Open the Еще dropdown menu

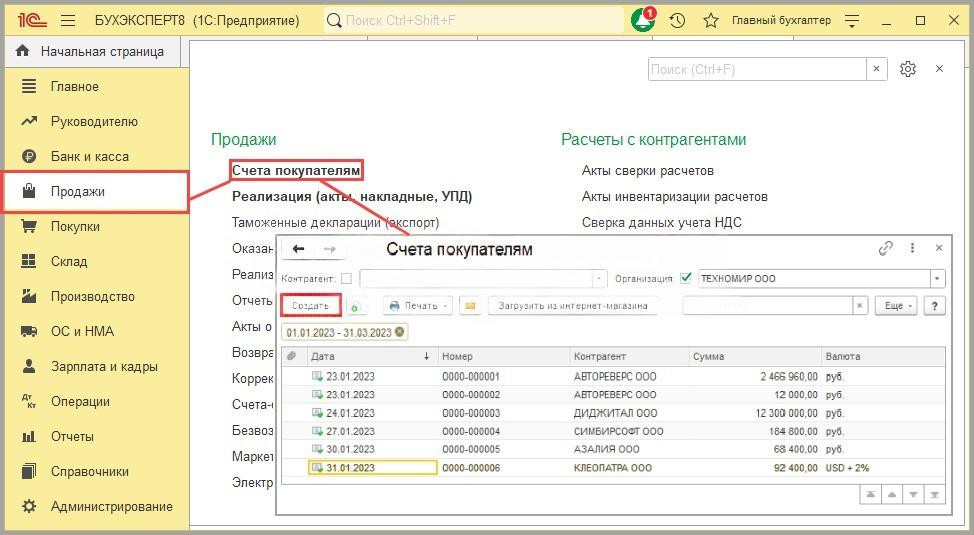(x=896, y=306)
